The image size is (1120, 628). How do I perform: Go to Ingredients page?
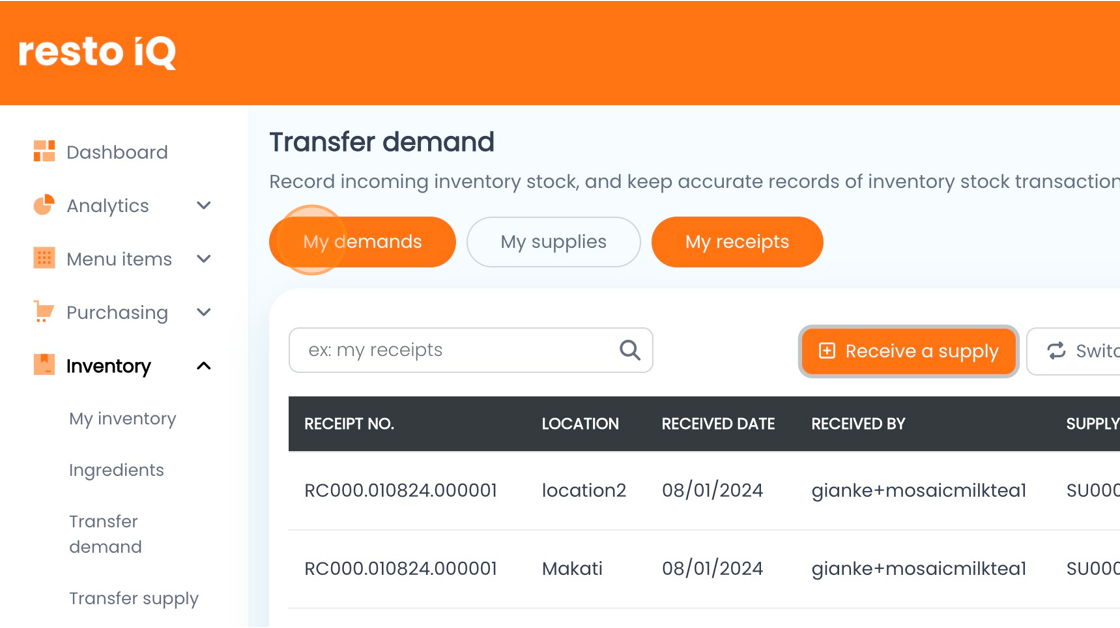(116, 470)
